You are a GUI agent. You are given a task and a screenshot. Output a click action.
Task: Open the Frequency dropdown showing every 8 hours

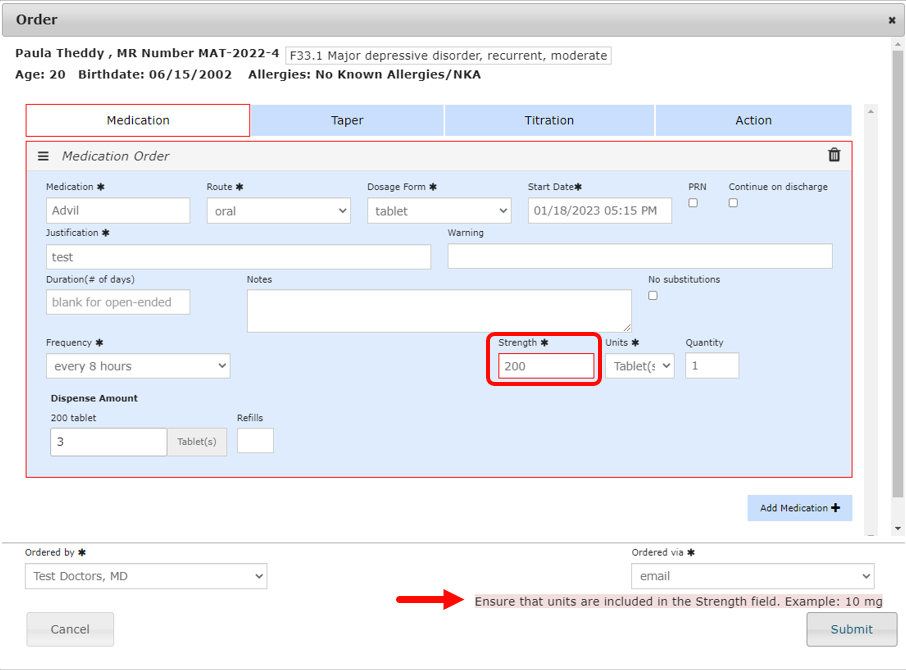[138, 366]
